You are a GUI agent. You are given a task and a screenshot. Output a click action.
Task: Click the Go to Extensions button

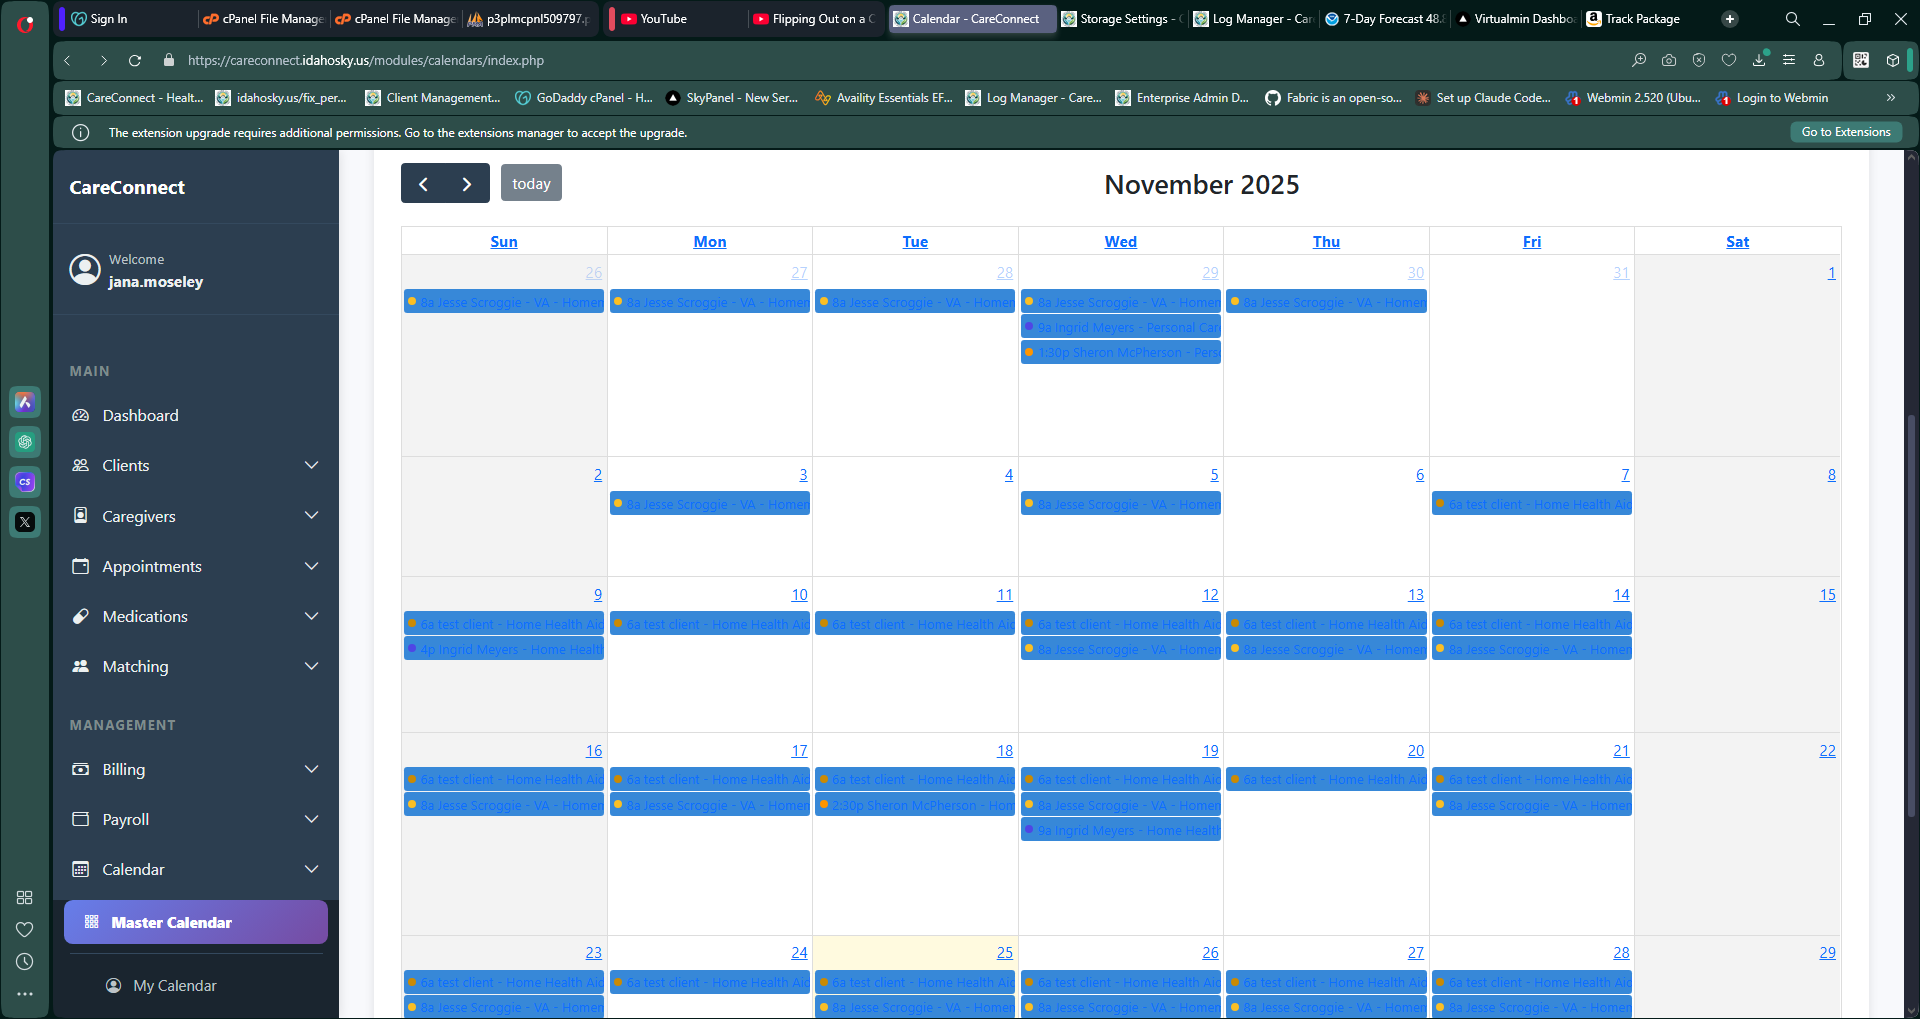pyautogui.click(x=1845, y=131)
